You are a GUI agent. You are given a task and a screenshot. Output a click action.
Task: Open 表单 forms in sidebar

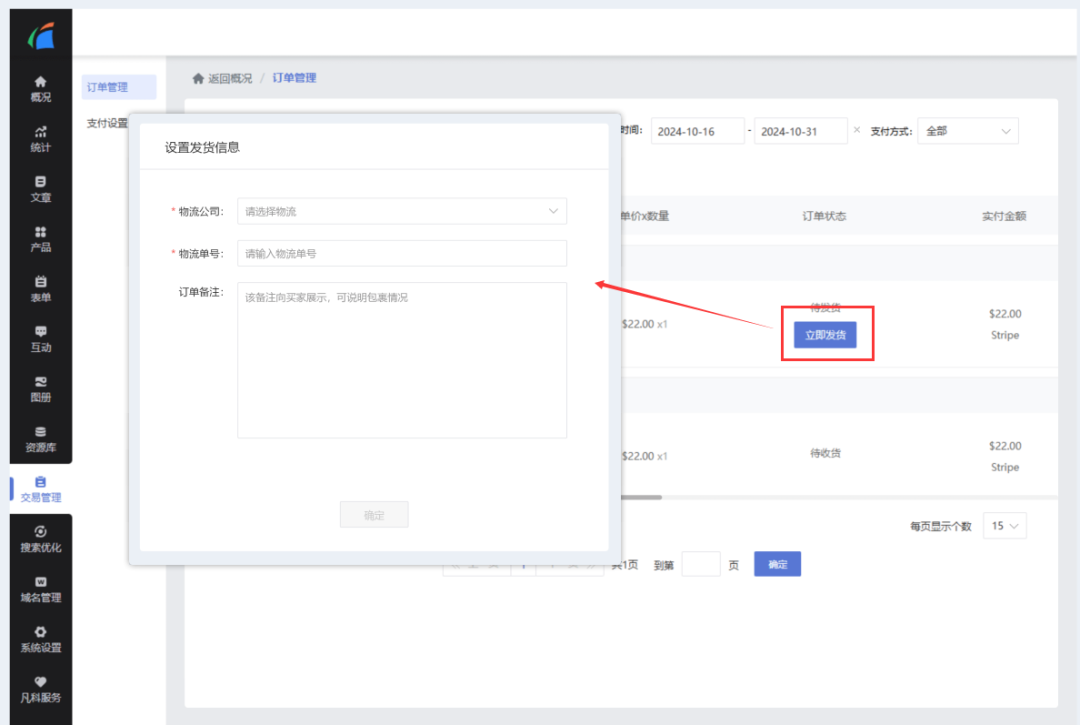coord(40,288)
